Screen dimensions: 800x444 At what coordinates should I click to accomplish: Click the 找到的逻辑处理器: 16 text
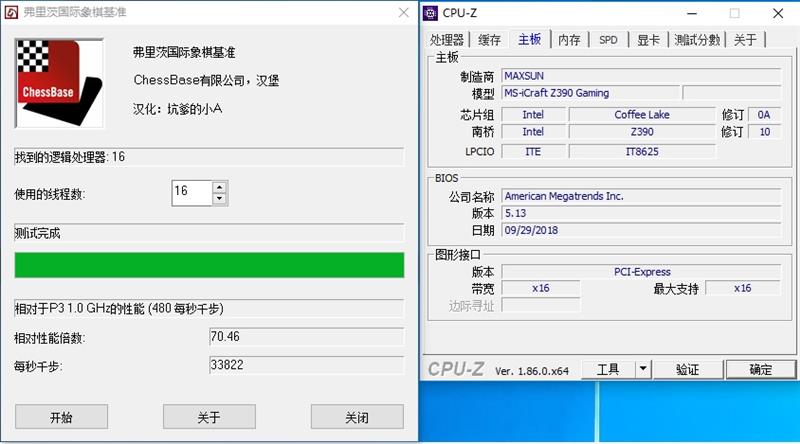pos(70,157)
